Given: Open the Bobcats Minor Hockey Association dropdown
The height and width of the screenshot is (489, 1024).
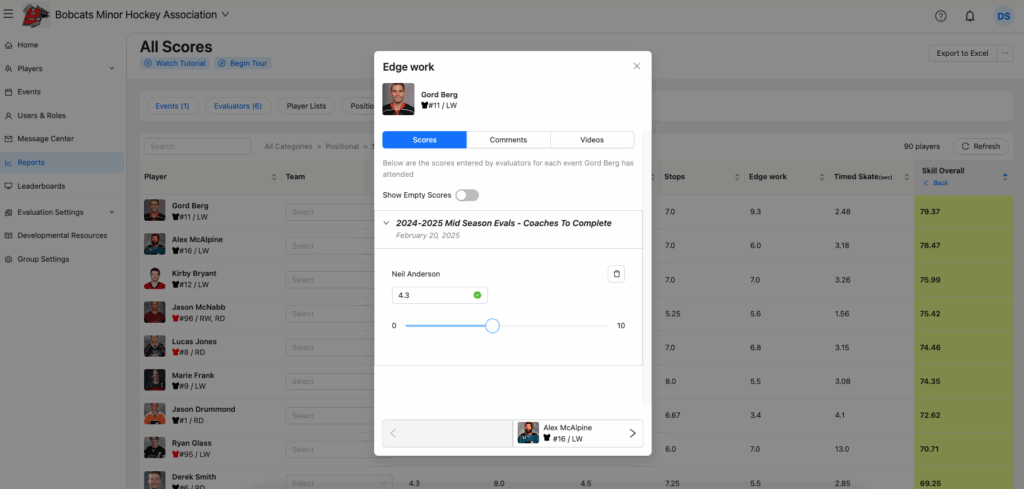Looking at the screenshot, I should 225,15.
